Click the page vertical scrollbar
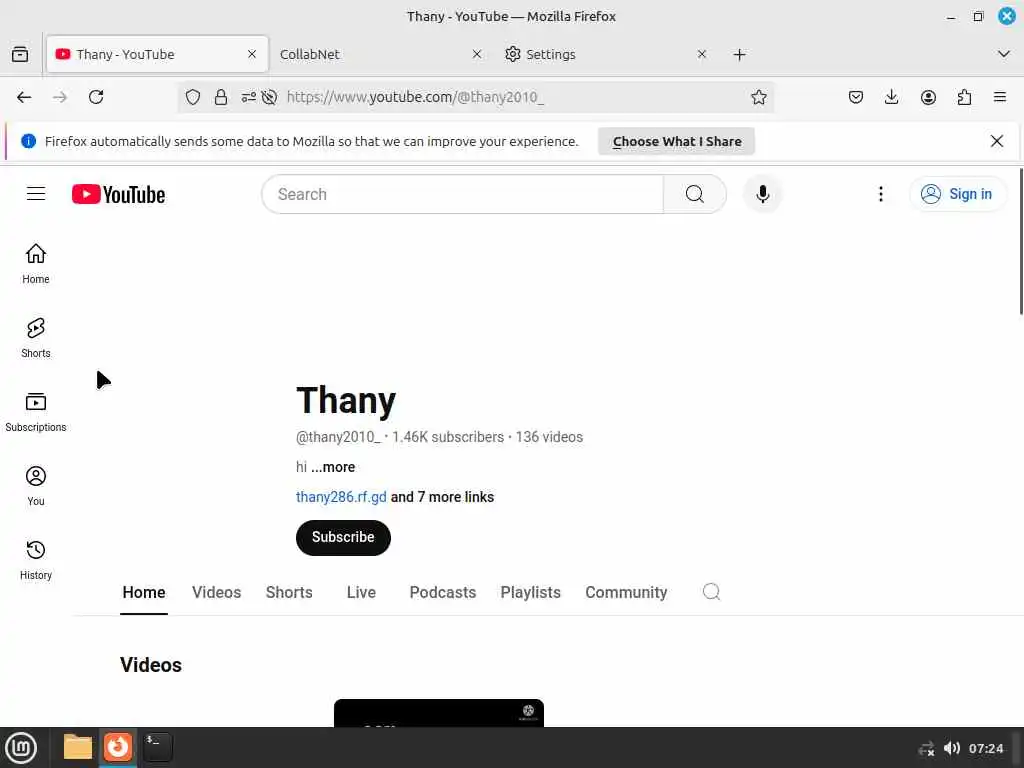1024x768 pixels. tap(1021, 242)
